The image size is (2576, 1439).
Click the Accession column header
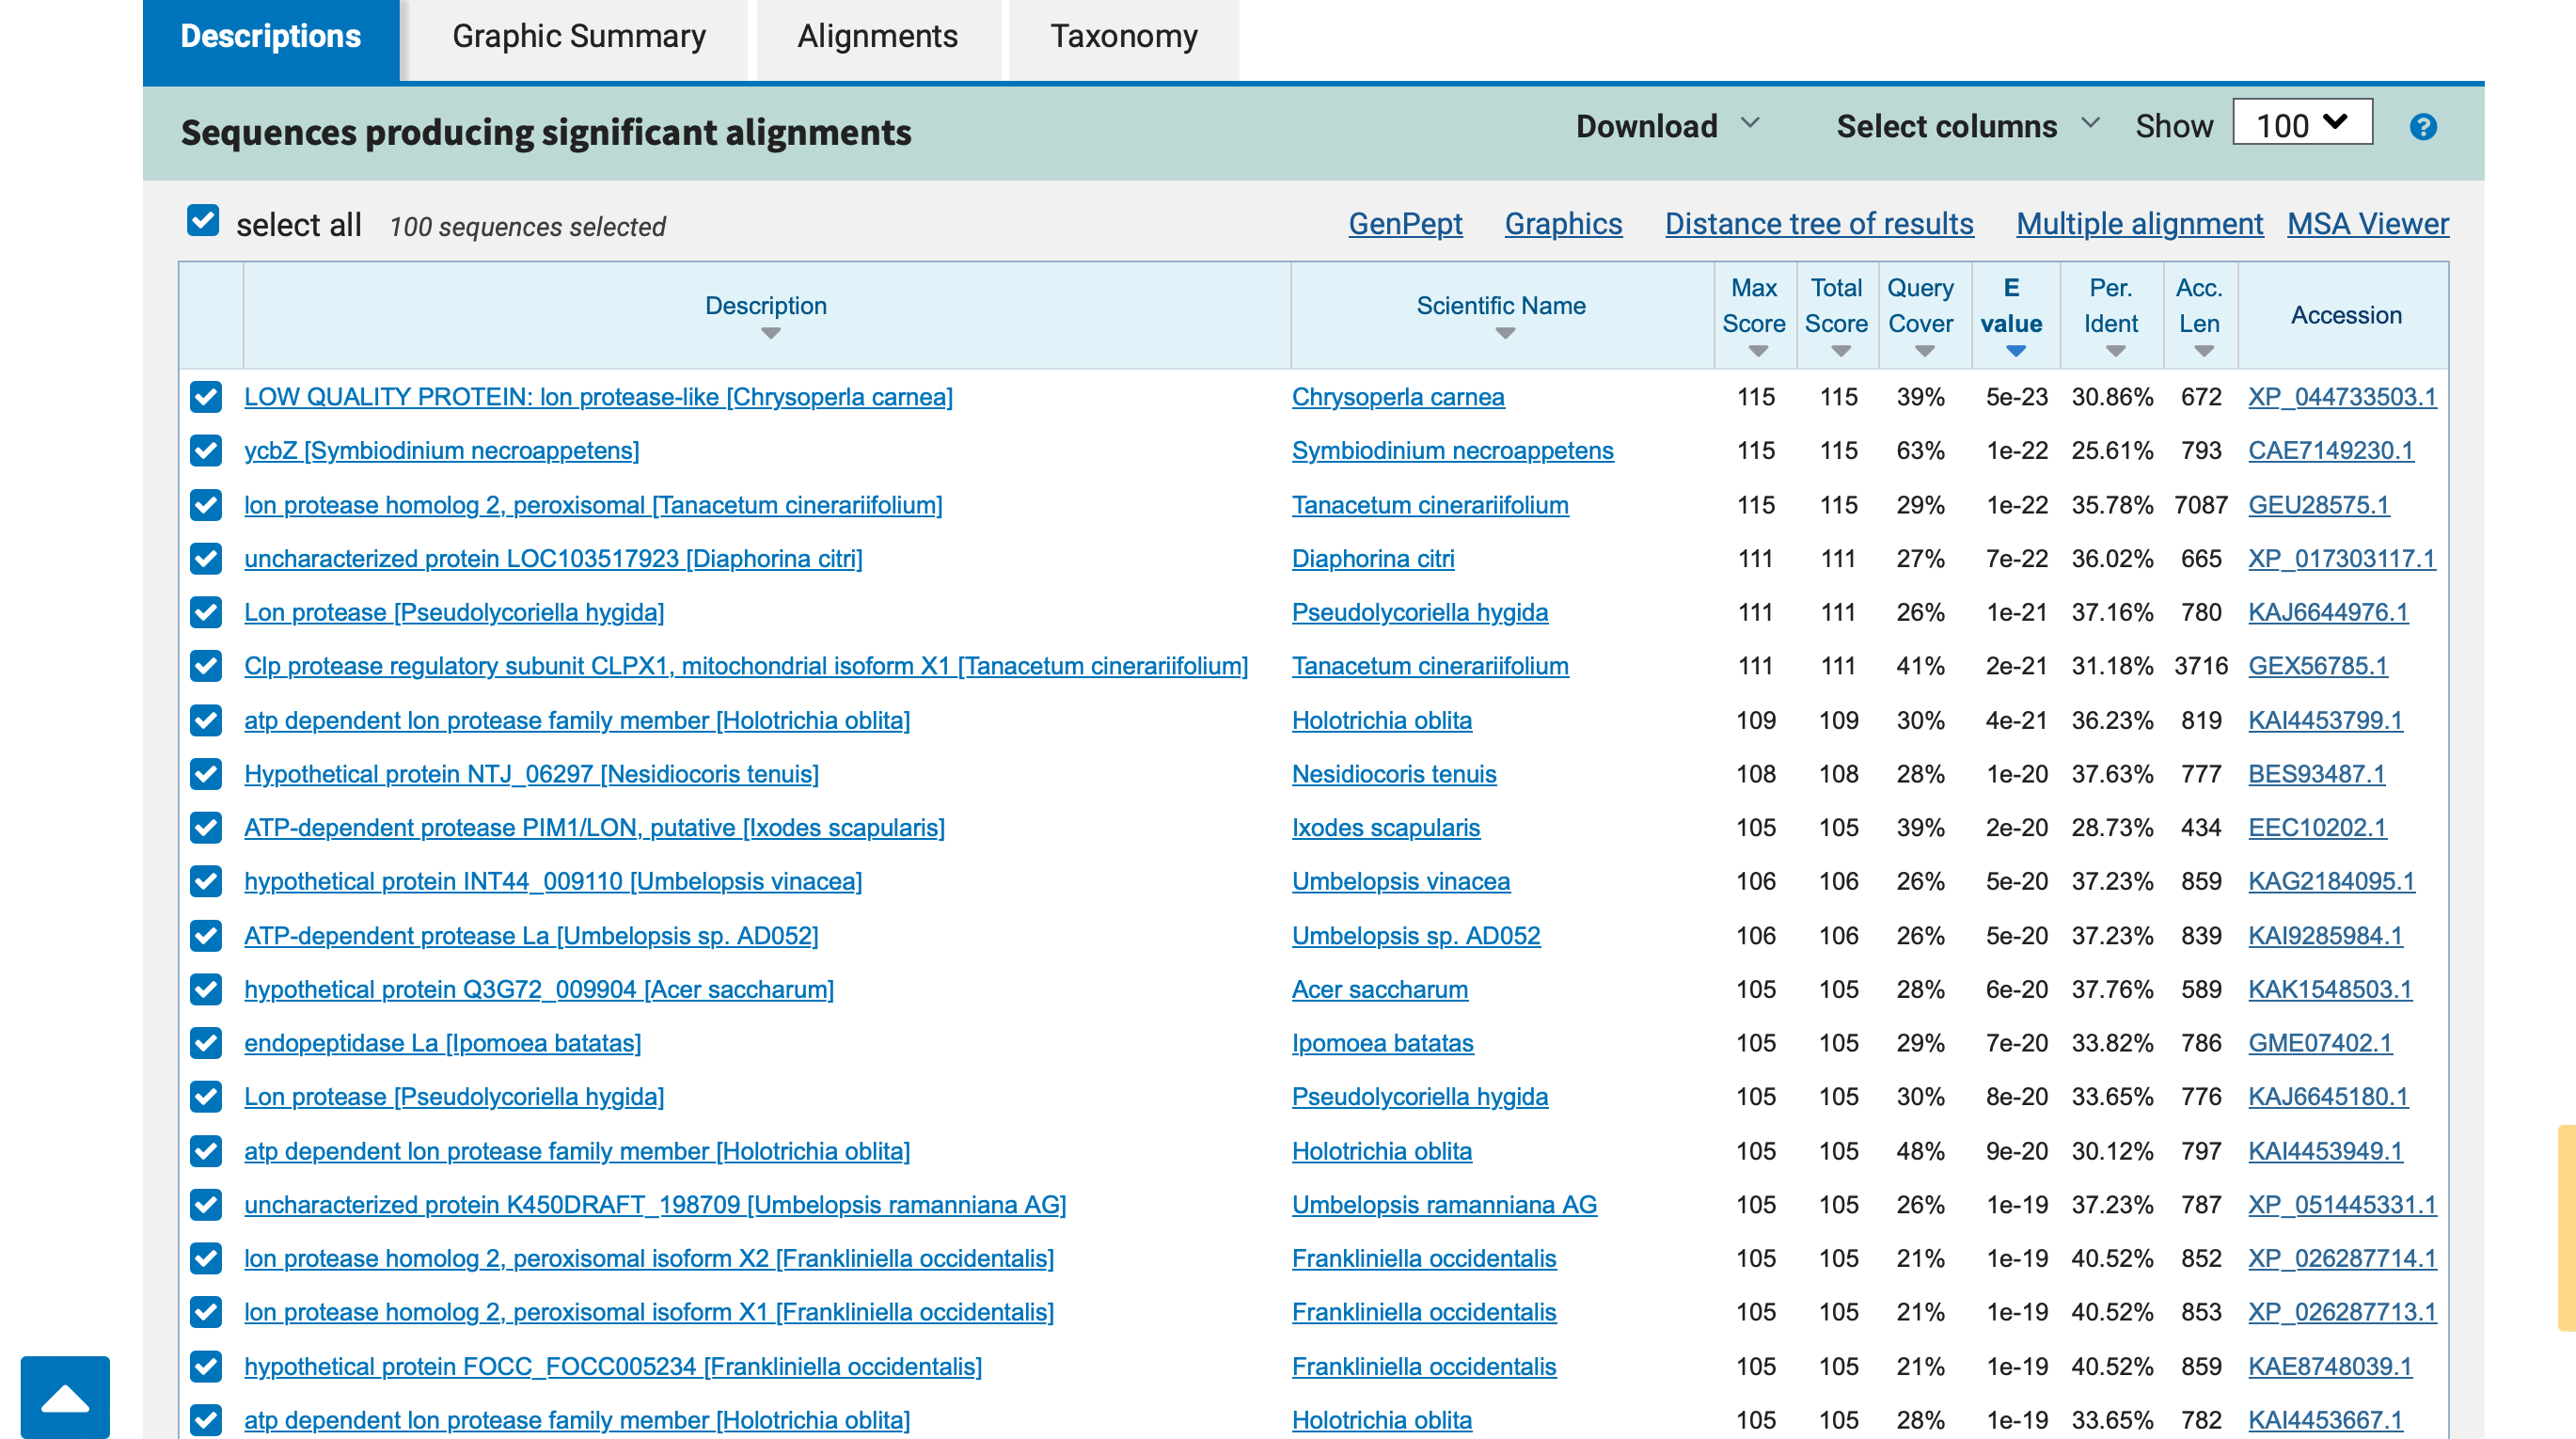(x=2346, y=315)
